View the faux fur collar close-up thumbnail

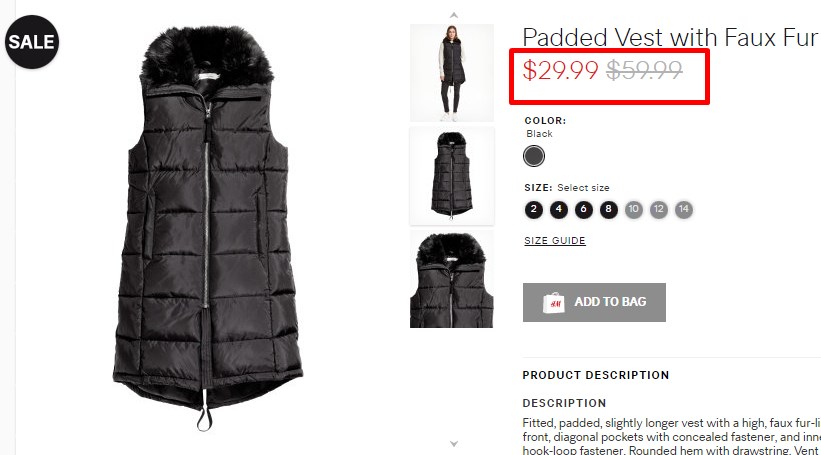tap(452, 279)
